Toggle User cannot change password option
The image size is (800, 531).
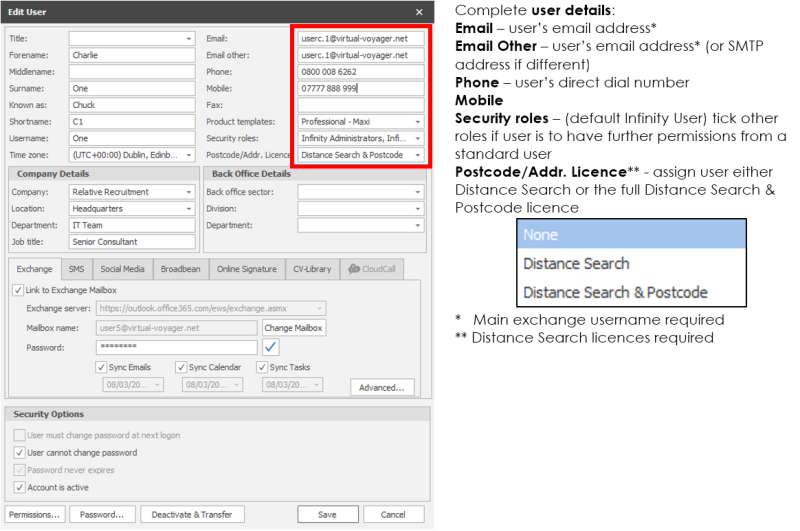tap(20, 453)
